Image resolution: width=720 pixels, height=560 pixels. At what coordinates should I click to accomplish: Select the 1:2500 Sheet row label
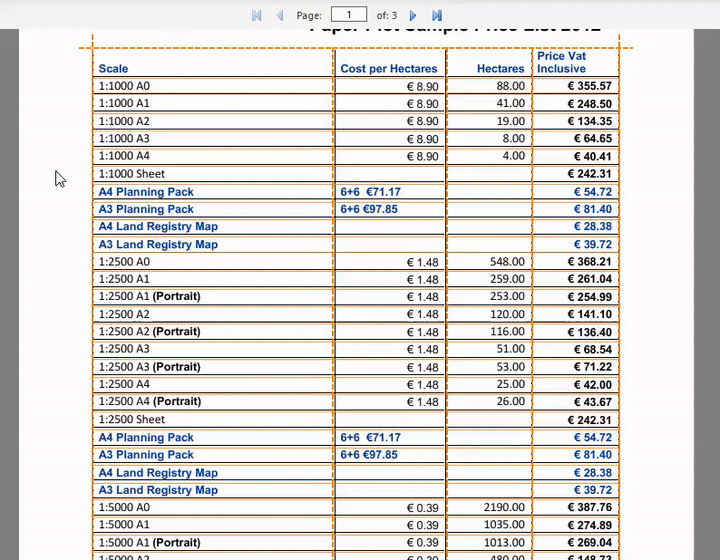[131, 420]
